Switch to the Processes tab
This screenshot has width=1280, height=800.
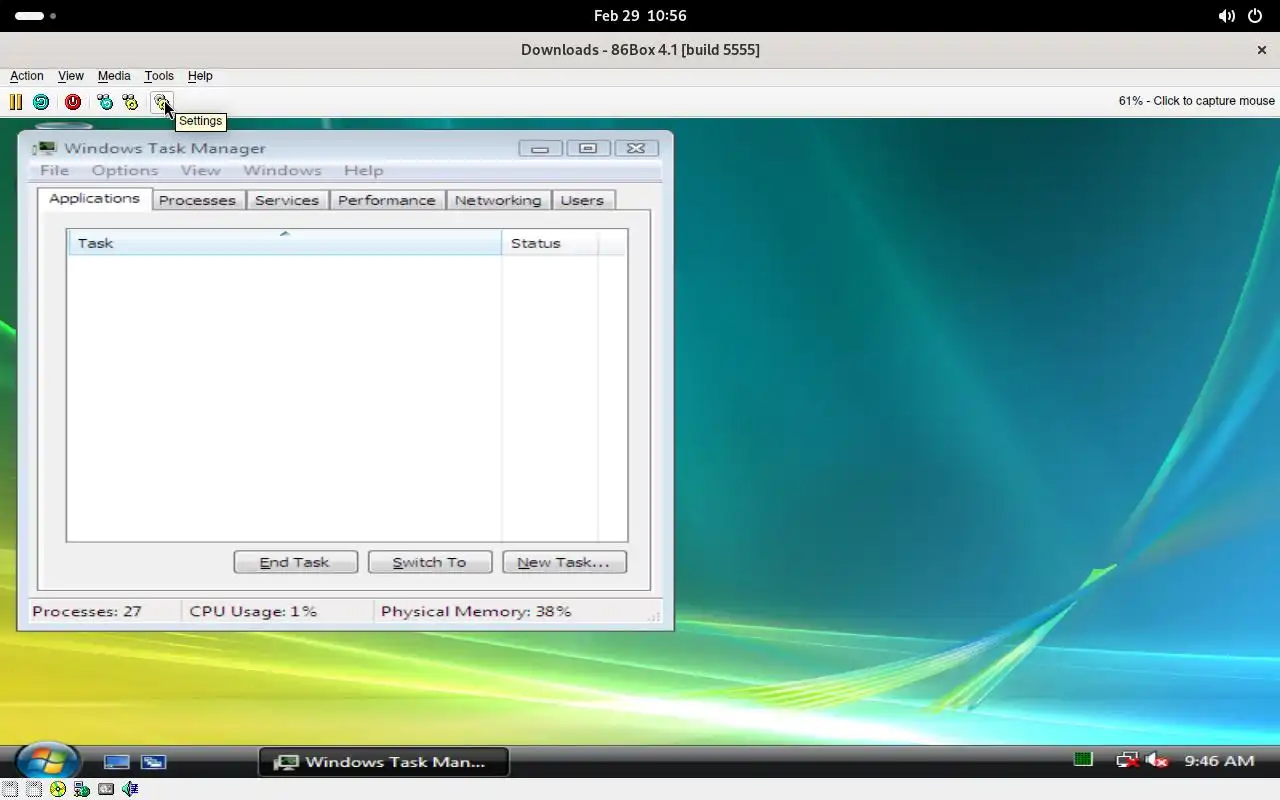[x=197, y=200]
